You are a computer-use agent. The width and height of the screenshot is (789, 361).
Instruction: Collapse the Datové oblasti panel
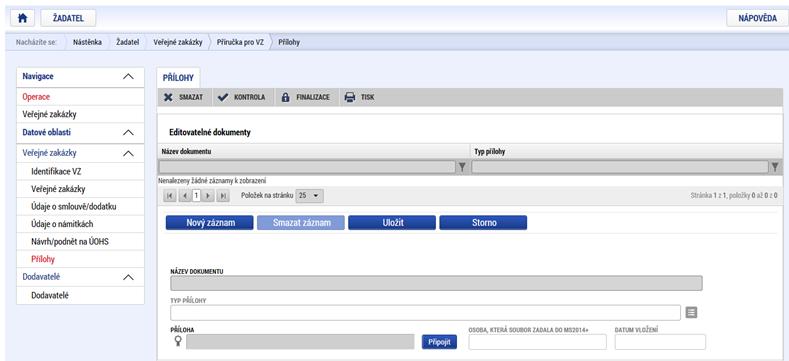(128, 133)
